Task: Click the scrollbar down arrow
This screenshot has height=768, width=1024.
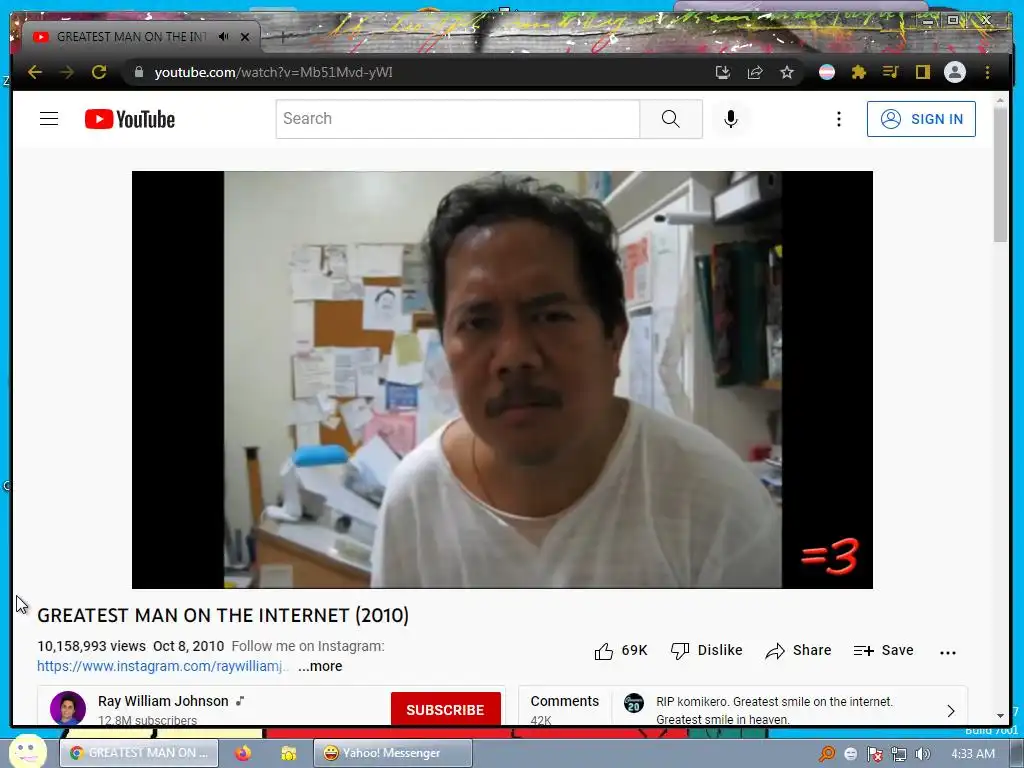Action: click(x=1000, y=716)
